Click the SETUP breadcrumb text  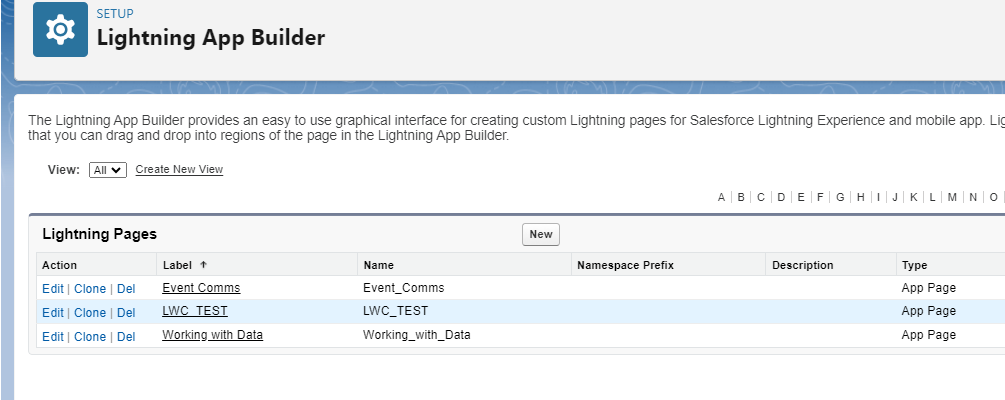point(115,13)
